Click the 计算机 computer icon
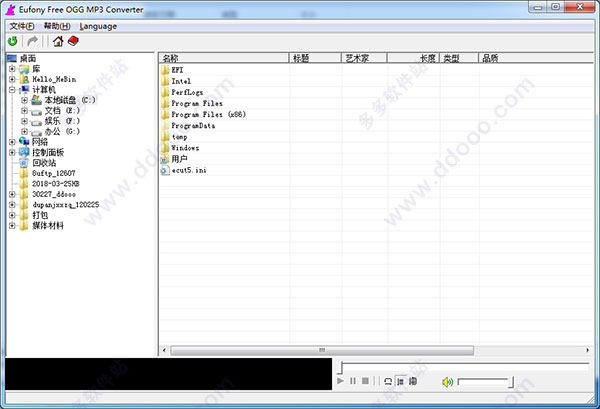 pyautogui.click(x=24, y=90)
